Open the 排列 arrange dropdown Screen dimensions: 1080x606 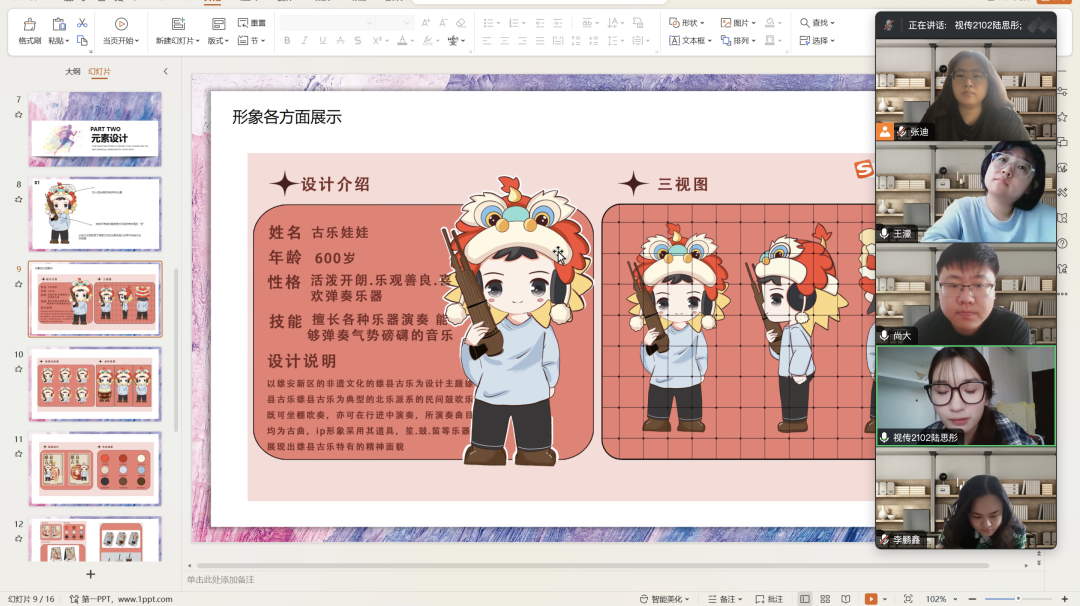(740, 40)
